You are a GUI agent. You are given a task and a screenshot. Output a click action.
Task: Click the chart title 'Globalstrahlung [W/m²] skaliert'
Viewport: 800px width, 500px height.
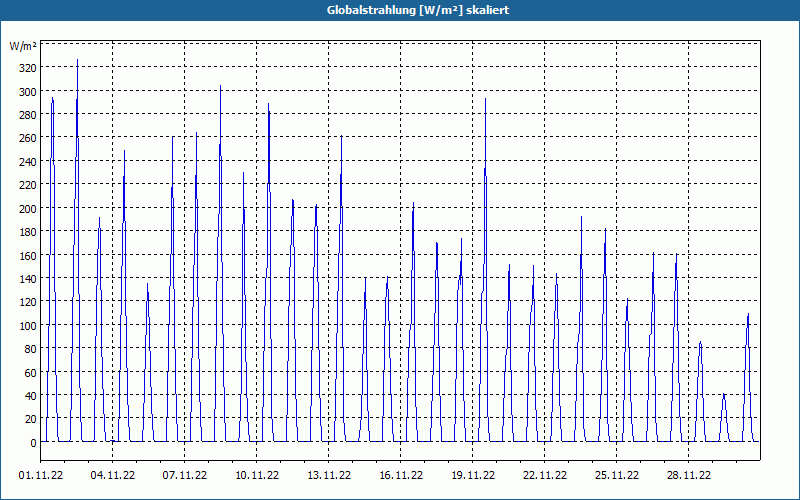click(418, 10)
